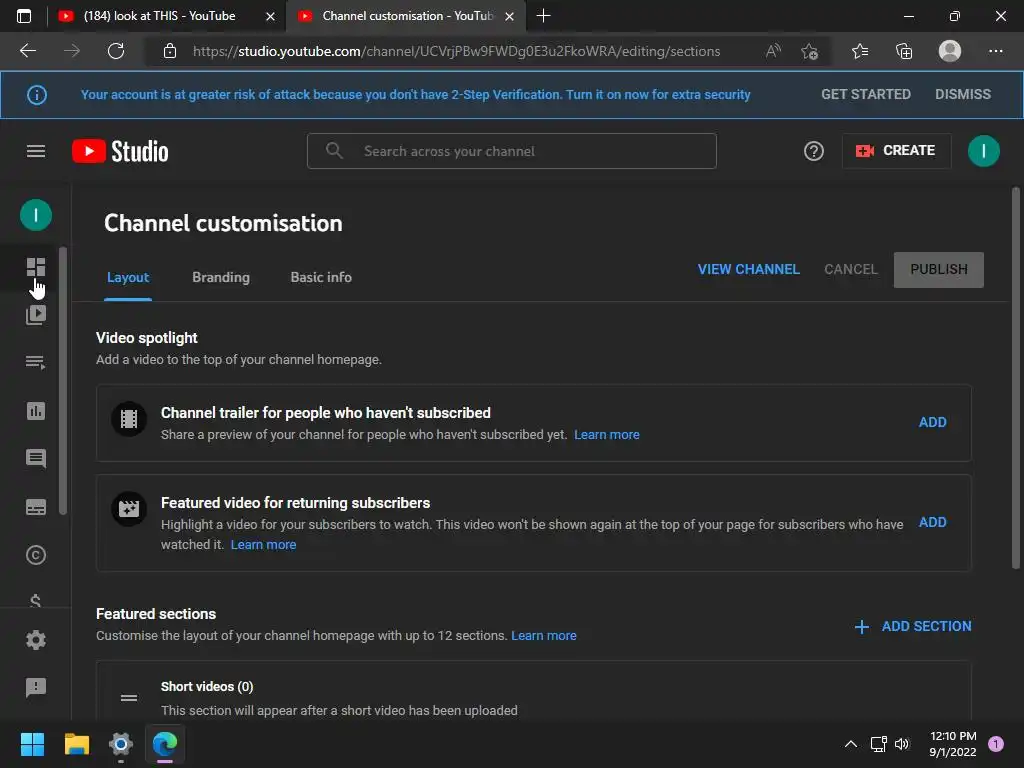Open Learn more for featured sections
1024x768 pixels.
click(x=543, y=636)
